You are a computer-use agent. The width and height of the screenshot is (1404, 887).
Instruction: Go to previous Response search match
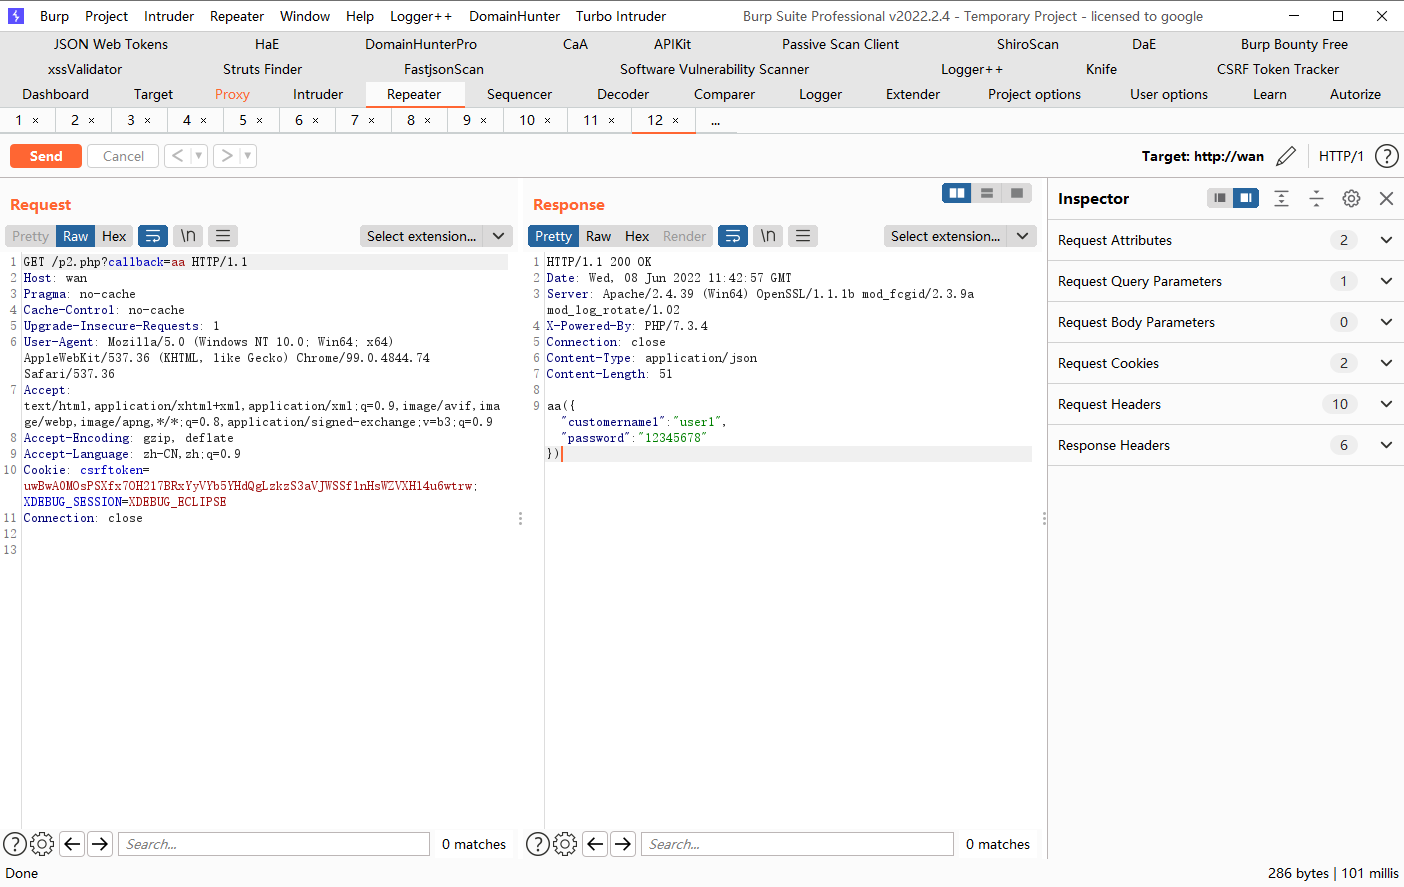(x=595, y=844)
